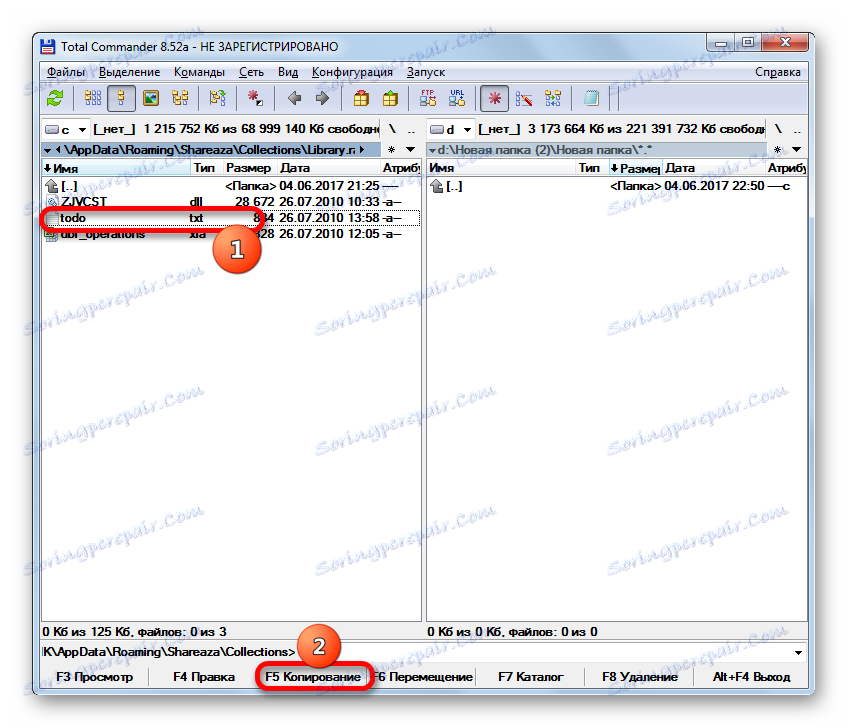848x728 pixels.
Task: Go to root in right panel
Action: (778, 129)
